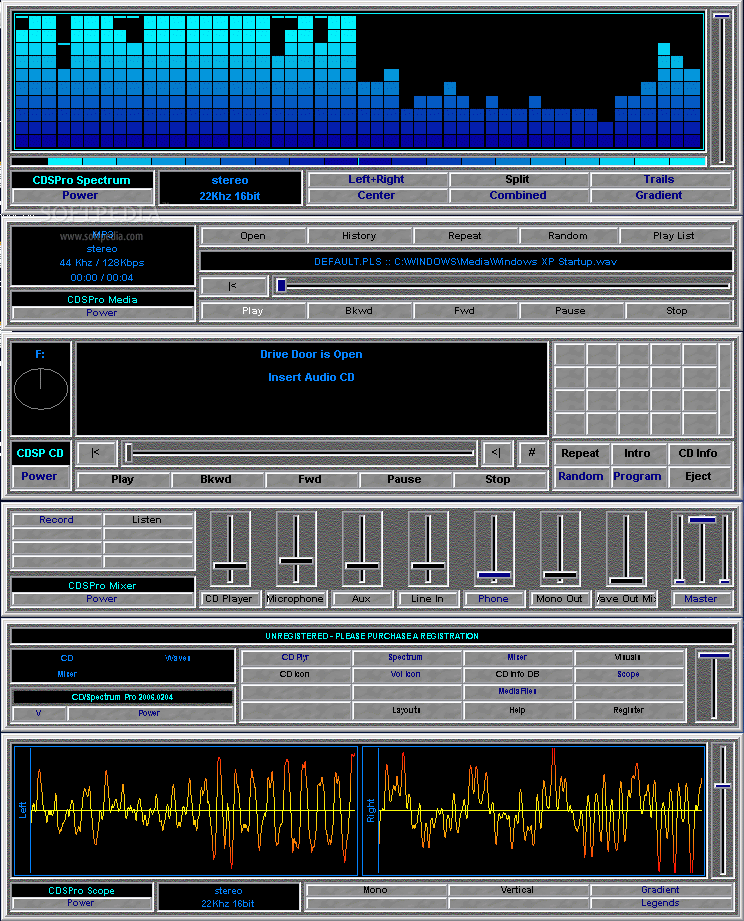The width and height of the screenshot is (744, 921).
Task: Open Visuals from the control panel
Action: 628,658
